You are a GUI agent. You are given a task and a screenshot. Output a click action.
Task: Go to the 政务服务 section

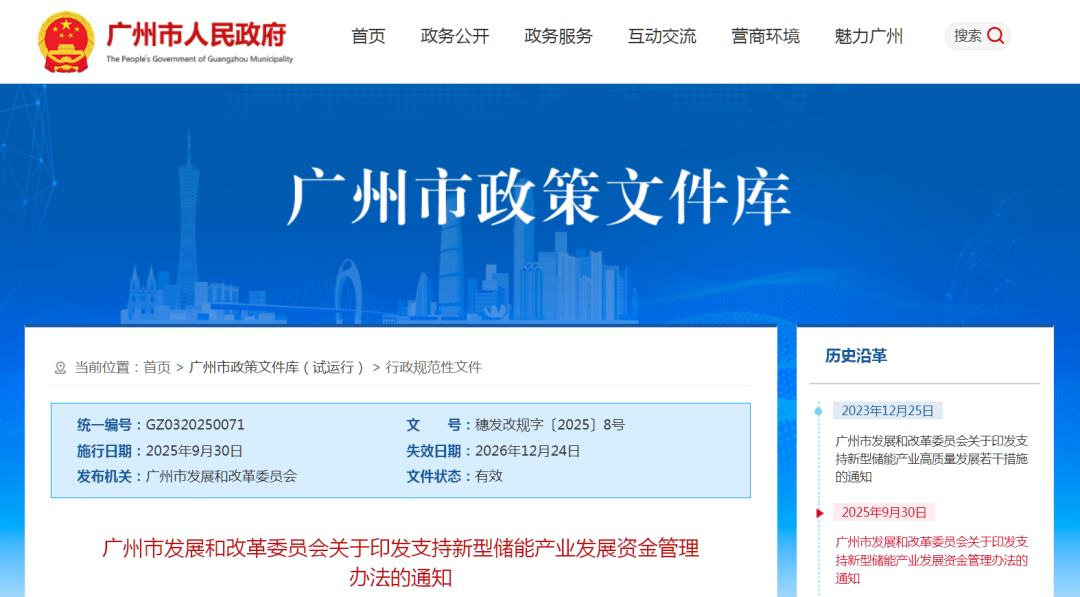(558, 37)
